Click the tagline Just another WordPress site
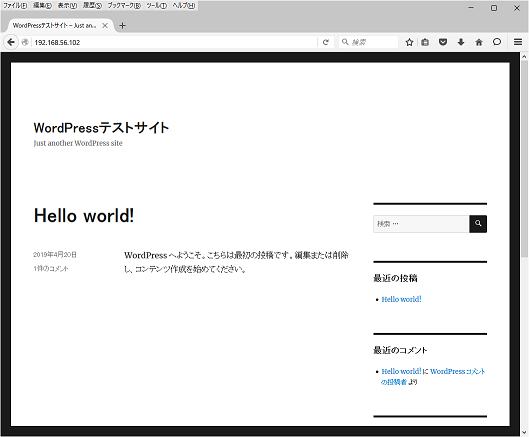The image size is (529, 437). click(78, 143)
